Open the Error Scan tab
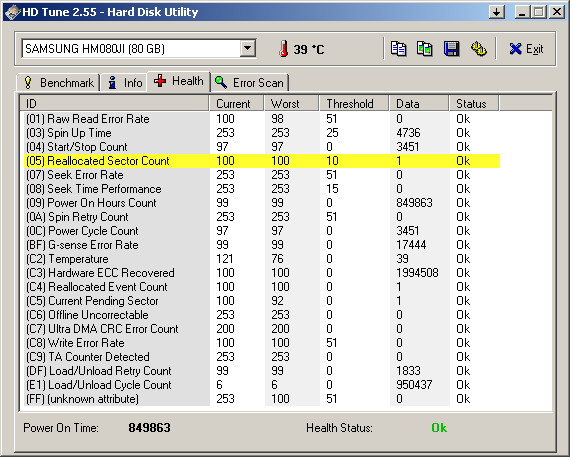This screenshot has width=570, height=457. 249,83
